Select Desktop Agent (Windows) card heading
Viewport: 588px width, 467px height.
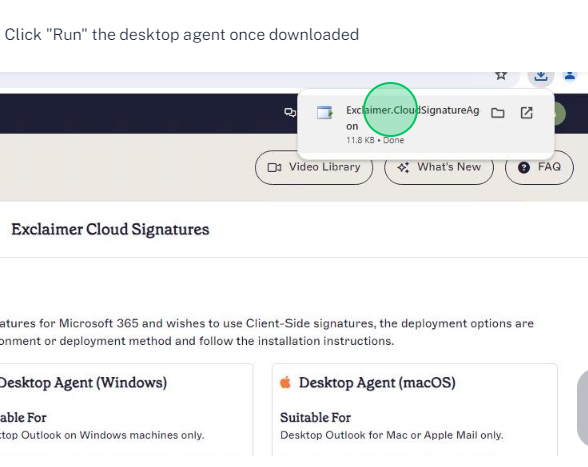pyautogui.click(x=83, y=383)
